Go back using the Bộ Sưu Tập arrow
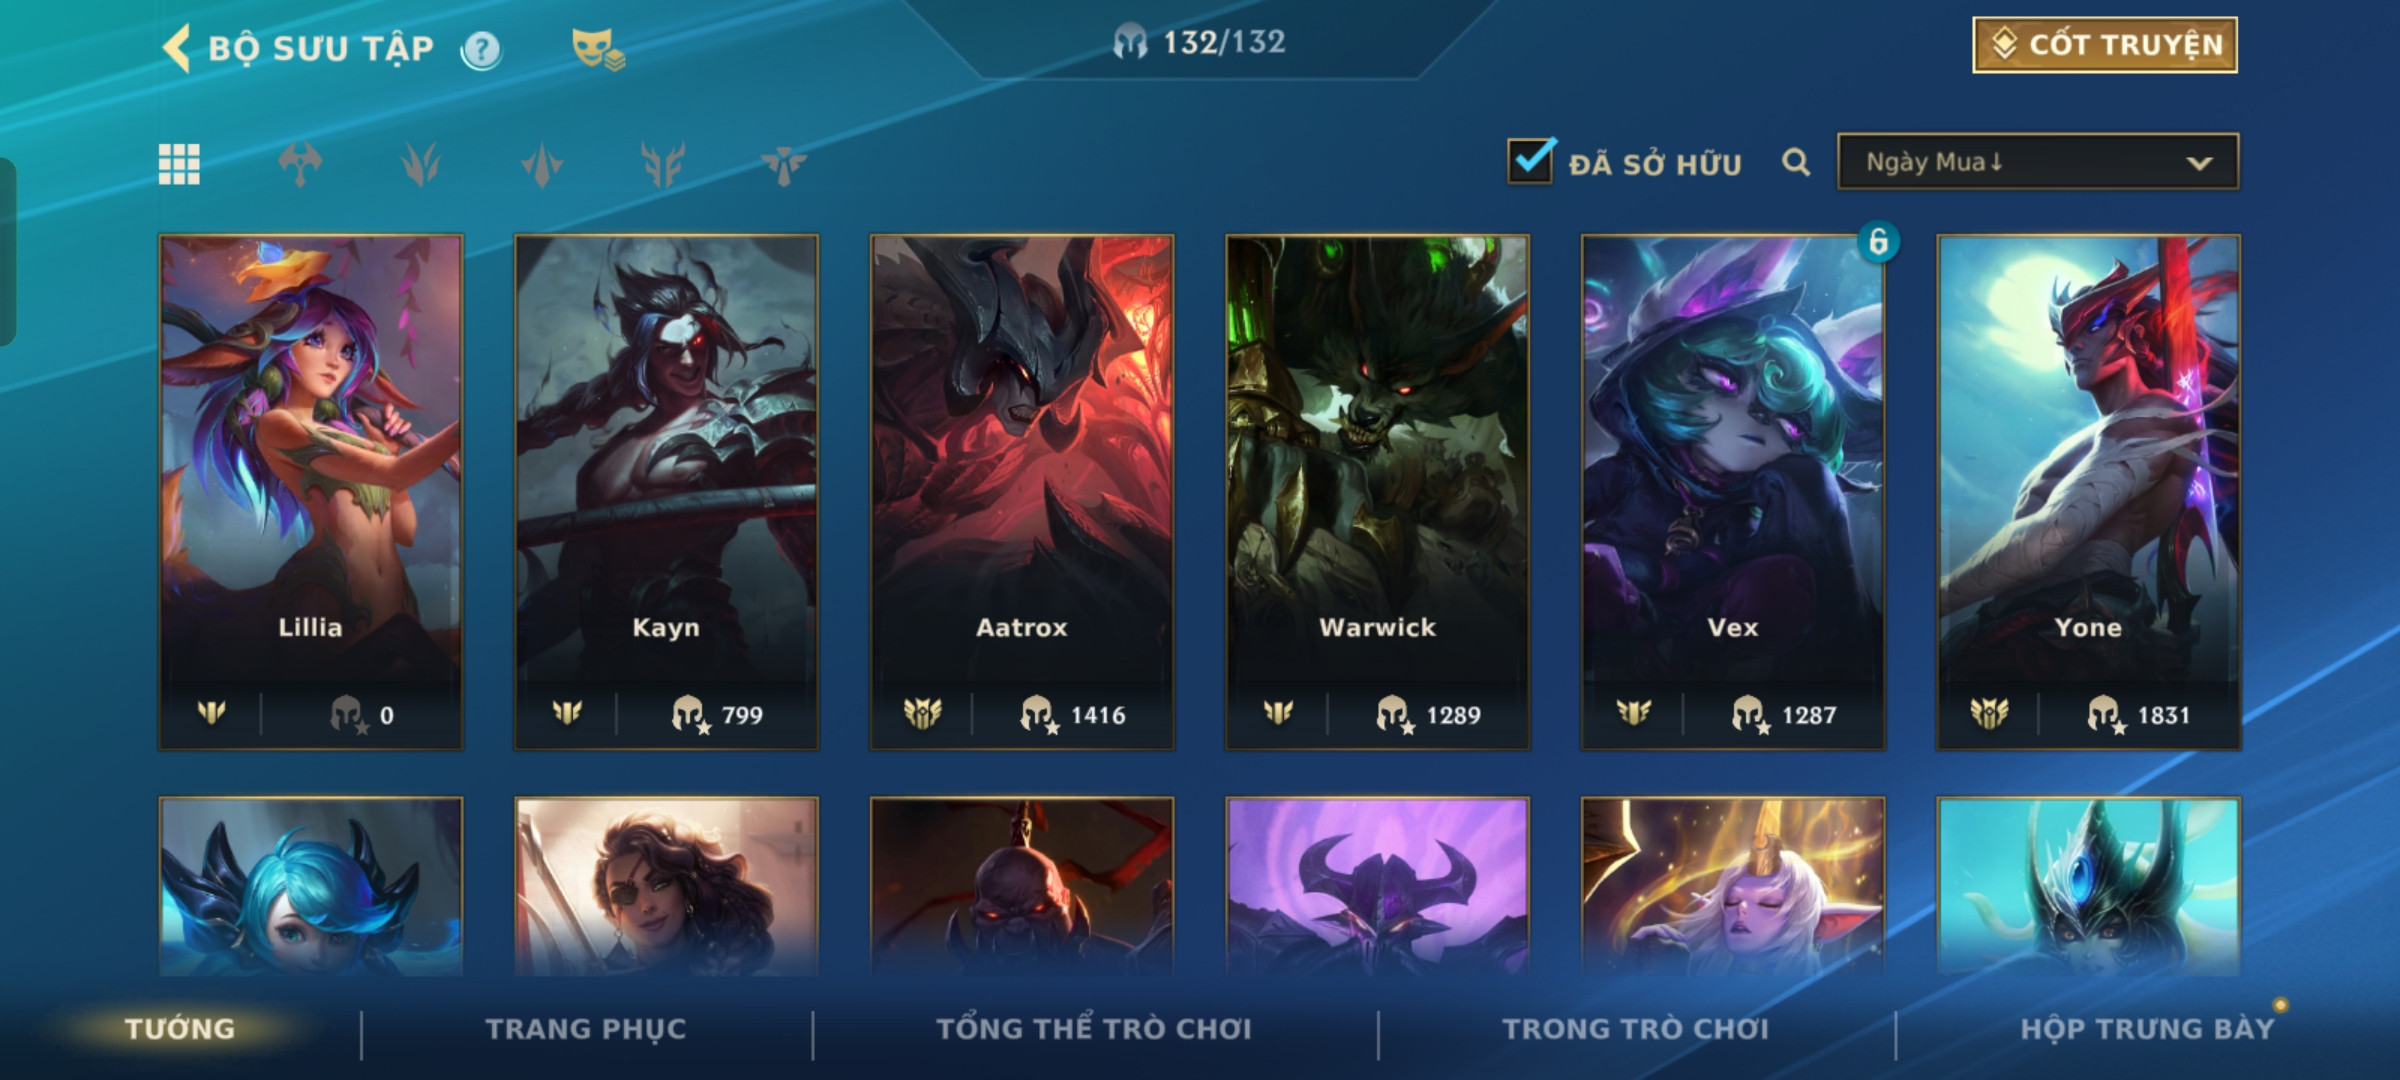This screenshot has width=2400, height=1080. tap(177, 48)
